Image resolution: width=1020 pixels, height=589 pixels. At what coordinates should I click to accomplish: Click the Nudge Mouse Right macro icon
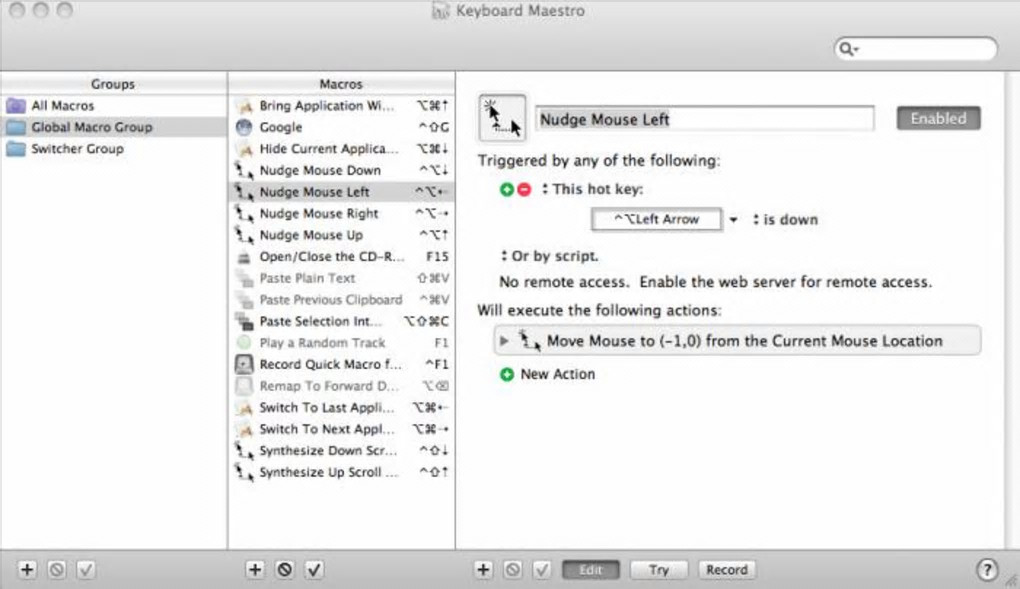click(x=245, y=213)
